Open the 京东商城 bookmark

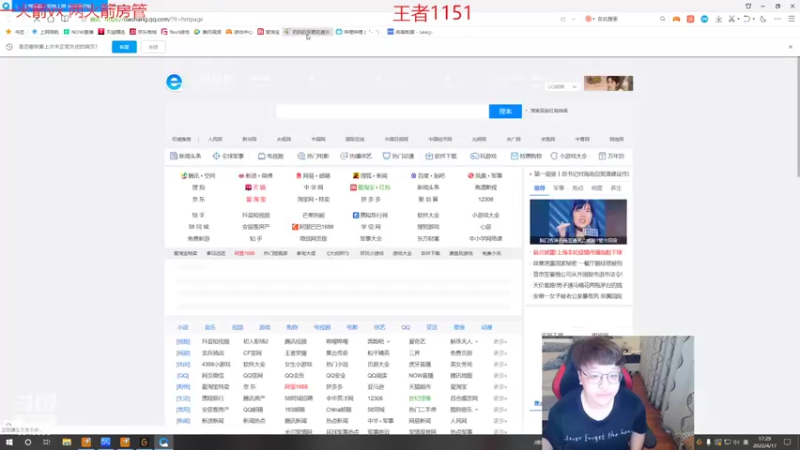[143, 32]
